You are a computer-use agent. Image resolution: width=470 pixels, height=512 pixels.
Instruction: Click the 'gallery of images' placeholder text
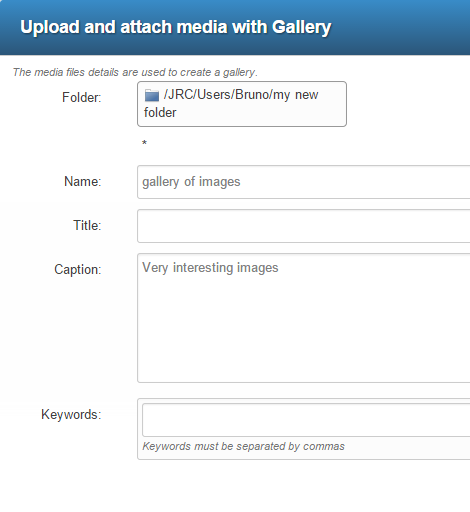[x=191, y=182]
